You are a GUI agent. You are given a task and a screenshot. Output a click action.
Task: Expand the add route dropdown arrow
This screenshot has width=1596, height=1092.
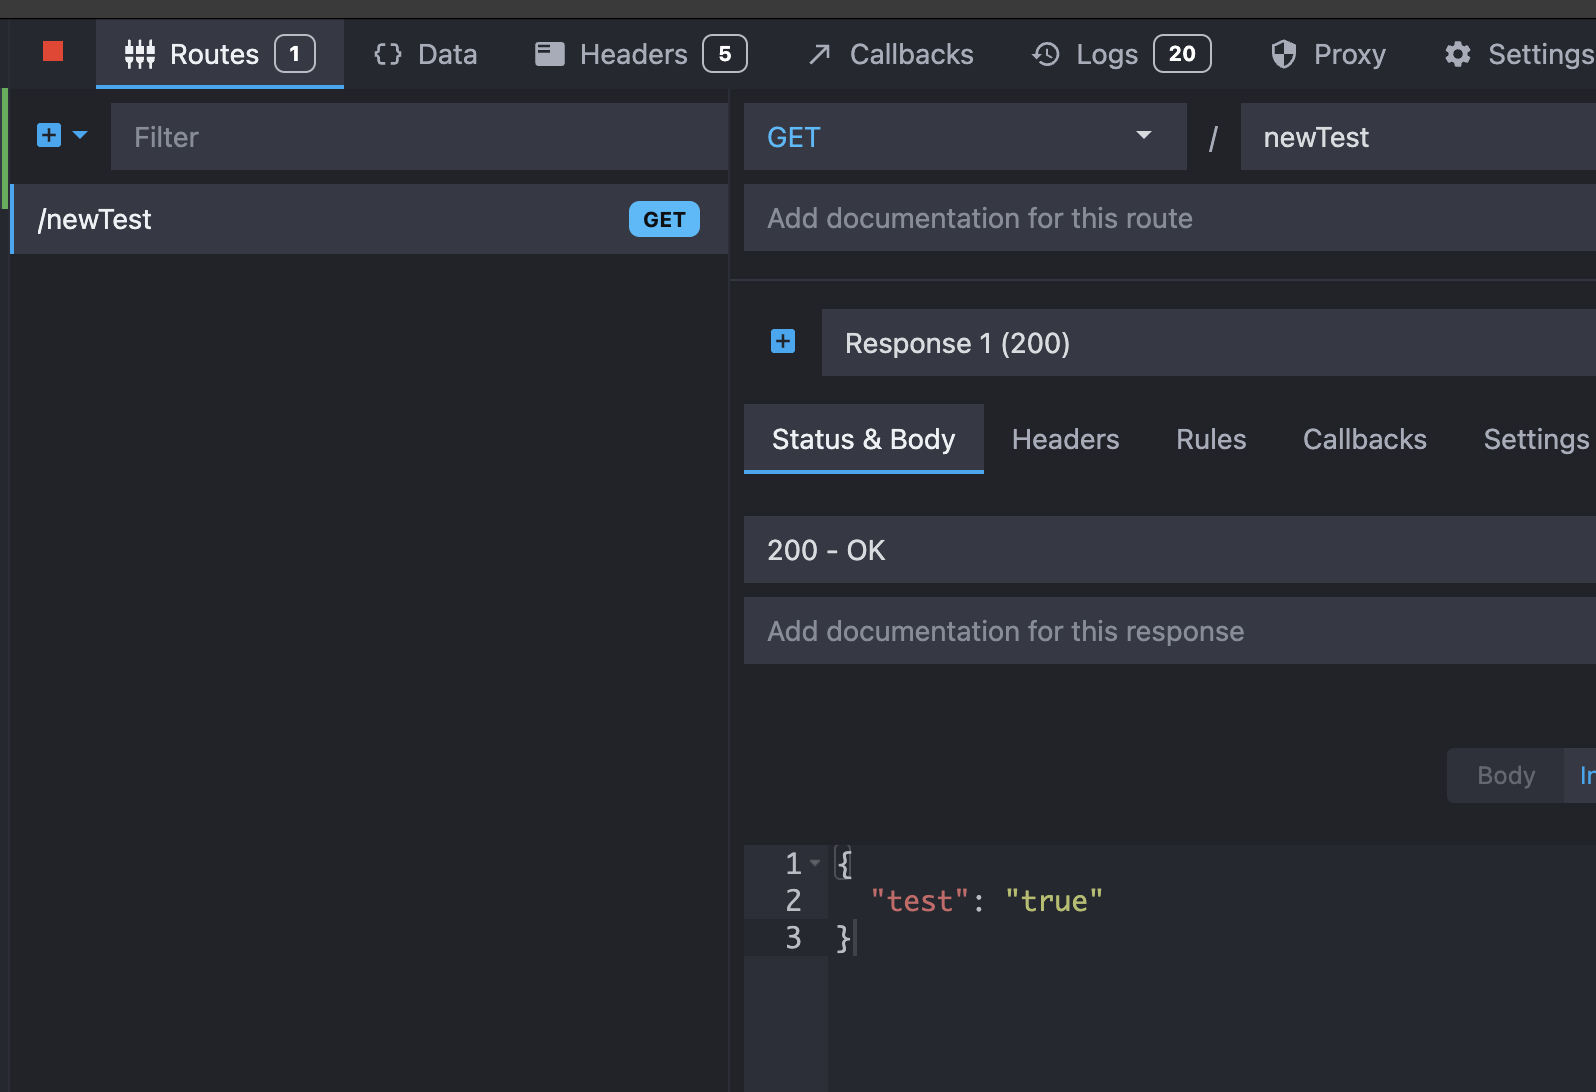[x=80, y=135]
